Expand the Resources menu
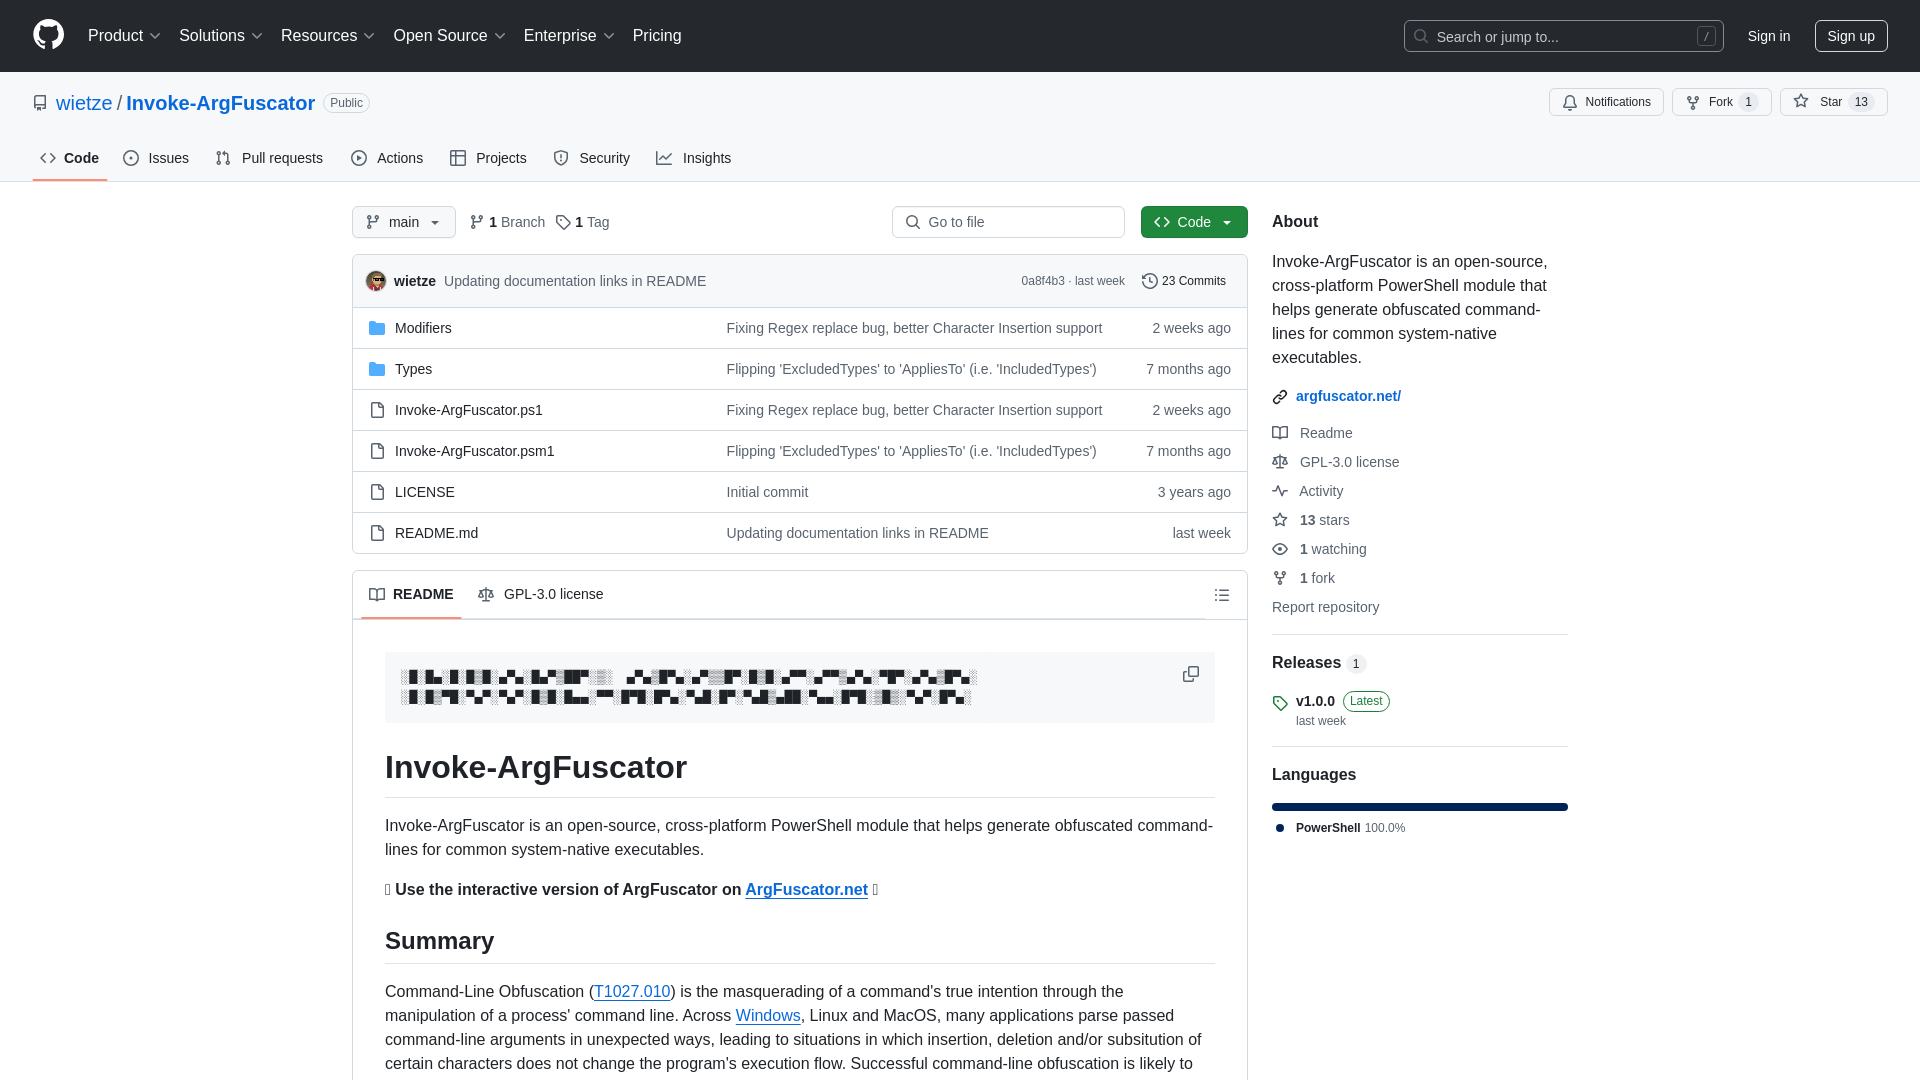 click(x=328, y=36)
